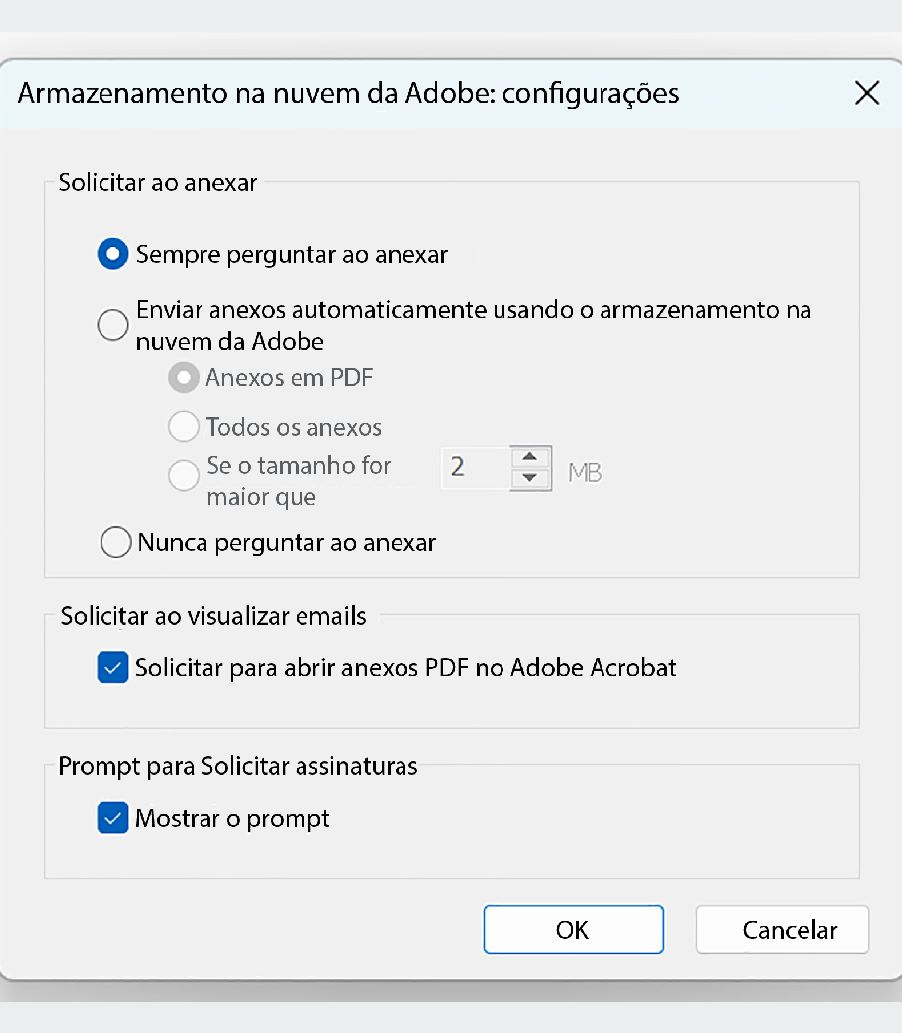Select the "Anexos em PDF" option
Screen dimensions: 902x1033
click(x=184, y=377)
